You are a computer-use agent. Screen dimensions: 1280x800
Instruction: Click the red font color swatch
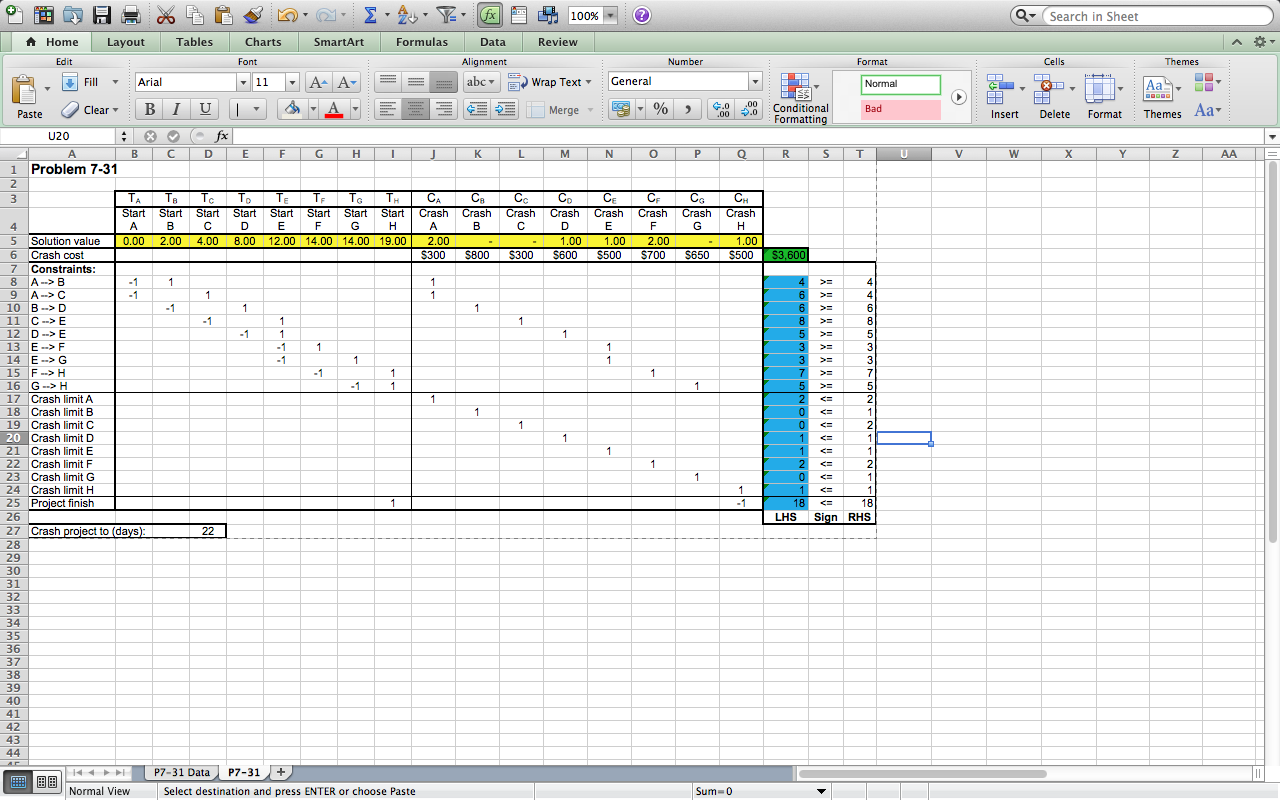click(333, 109)
